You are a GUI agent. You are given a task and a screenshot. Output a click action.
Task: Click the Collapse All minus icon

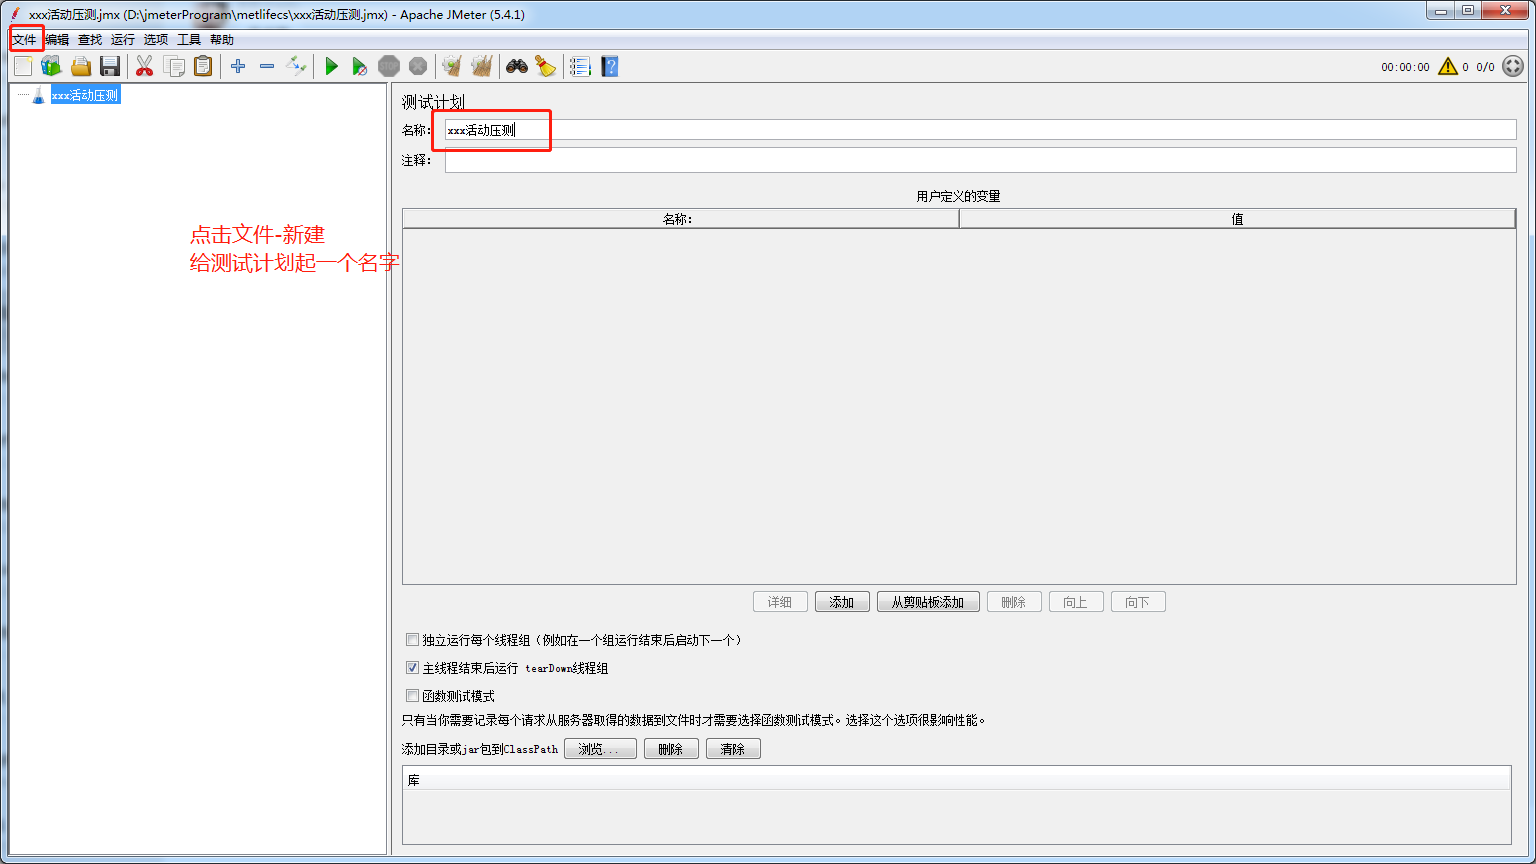point(267,66)
